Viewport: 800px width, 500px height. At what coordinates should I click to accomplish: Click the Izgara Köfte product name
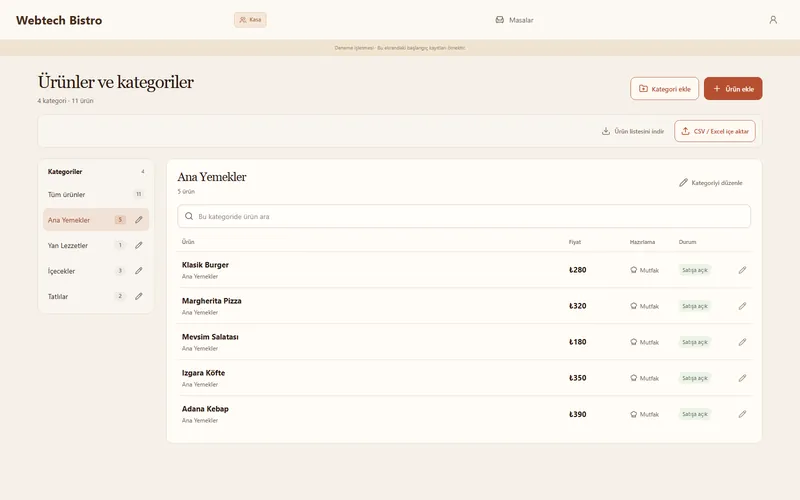pyautogui.click(x=204, y=373)
